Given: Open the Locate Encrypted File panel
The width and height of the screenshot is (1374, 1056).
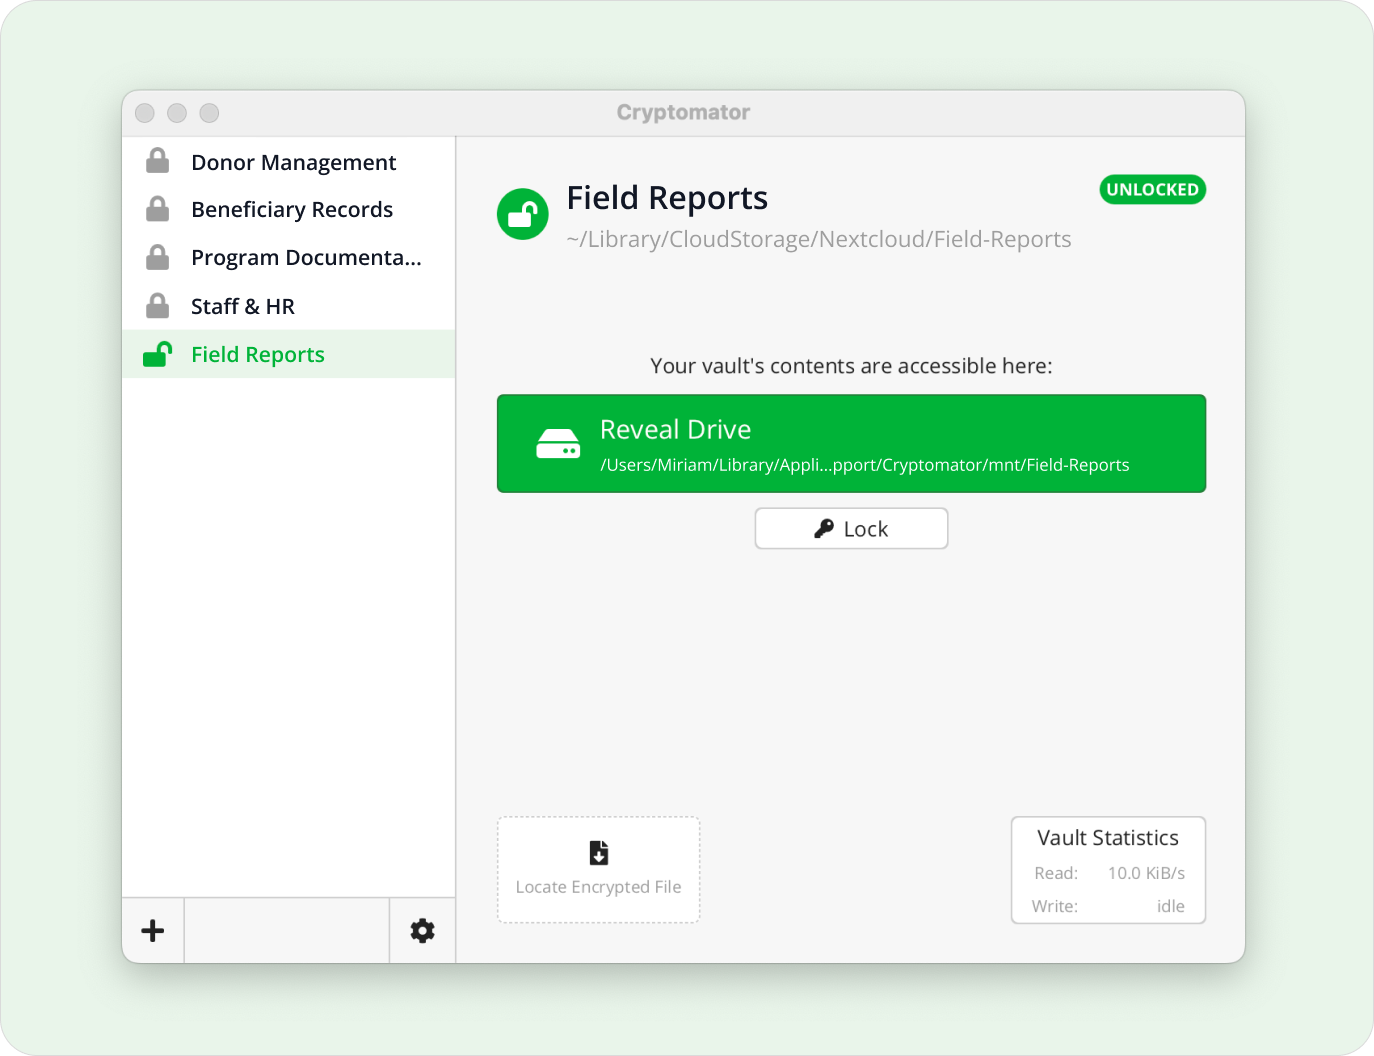Looking at the screenshot, I should pyautogui.click(x=598, y=870).
